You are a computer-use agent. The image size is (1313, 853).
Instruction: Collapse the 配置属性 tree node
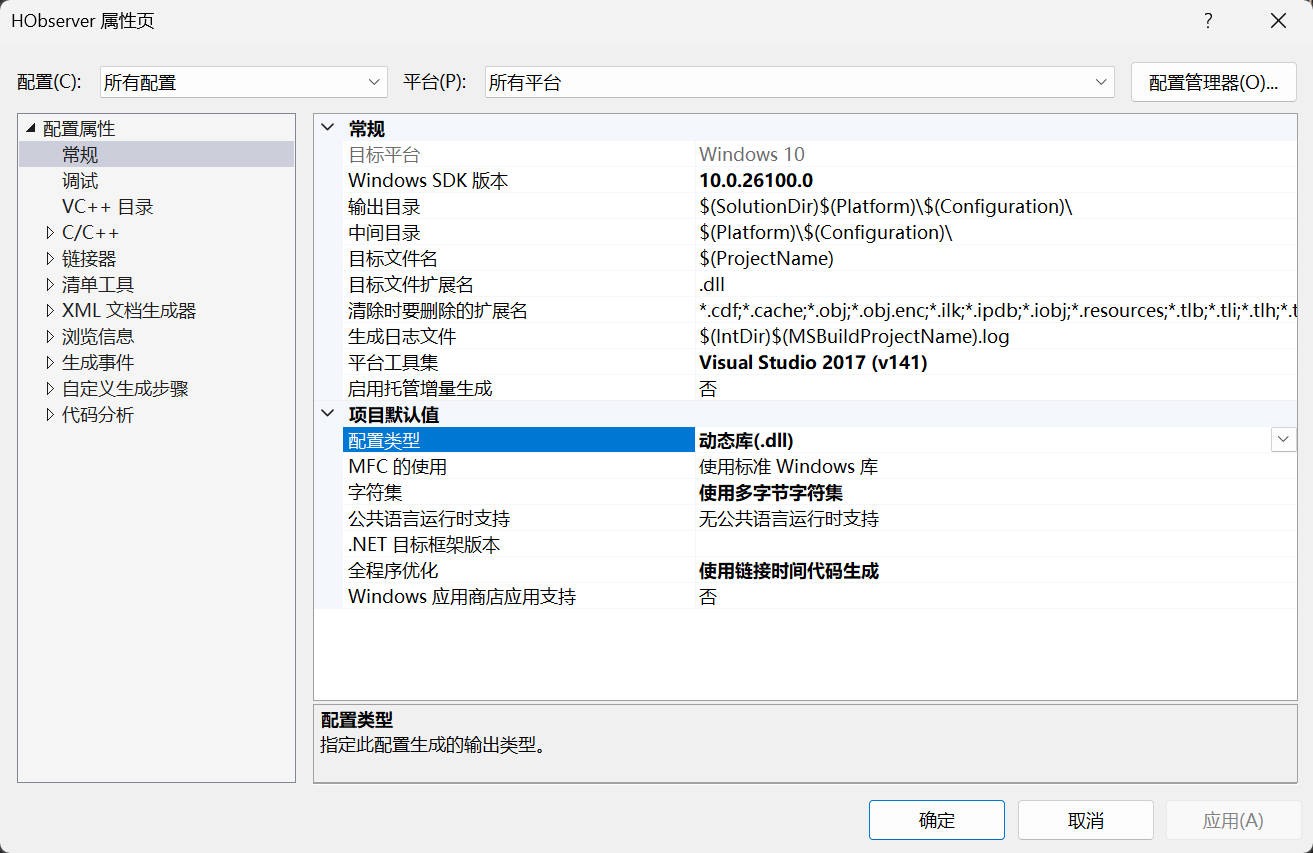[x=31, y=129]
